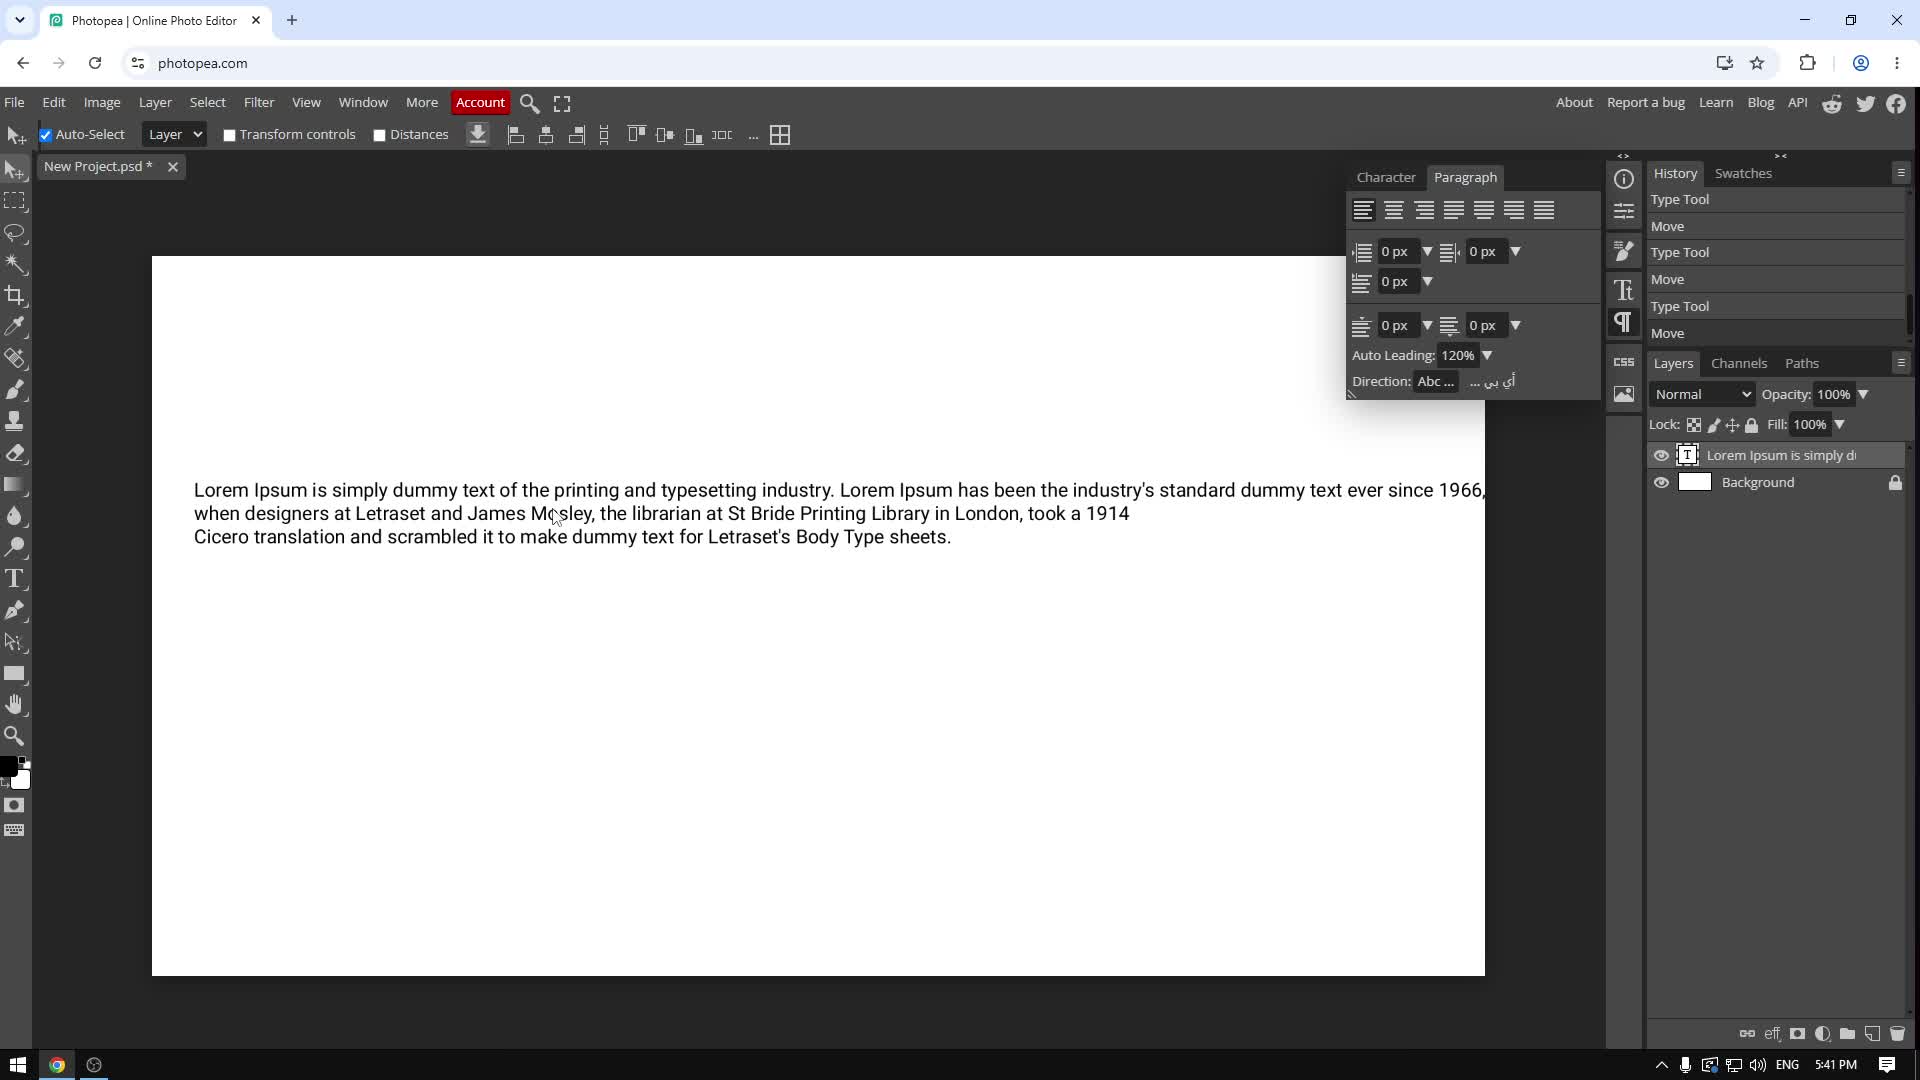Enable the Distances checkbox
The height and width of the screenshot is (1080, 1920).
pyautogui.click(x=379, y=135)
